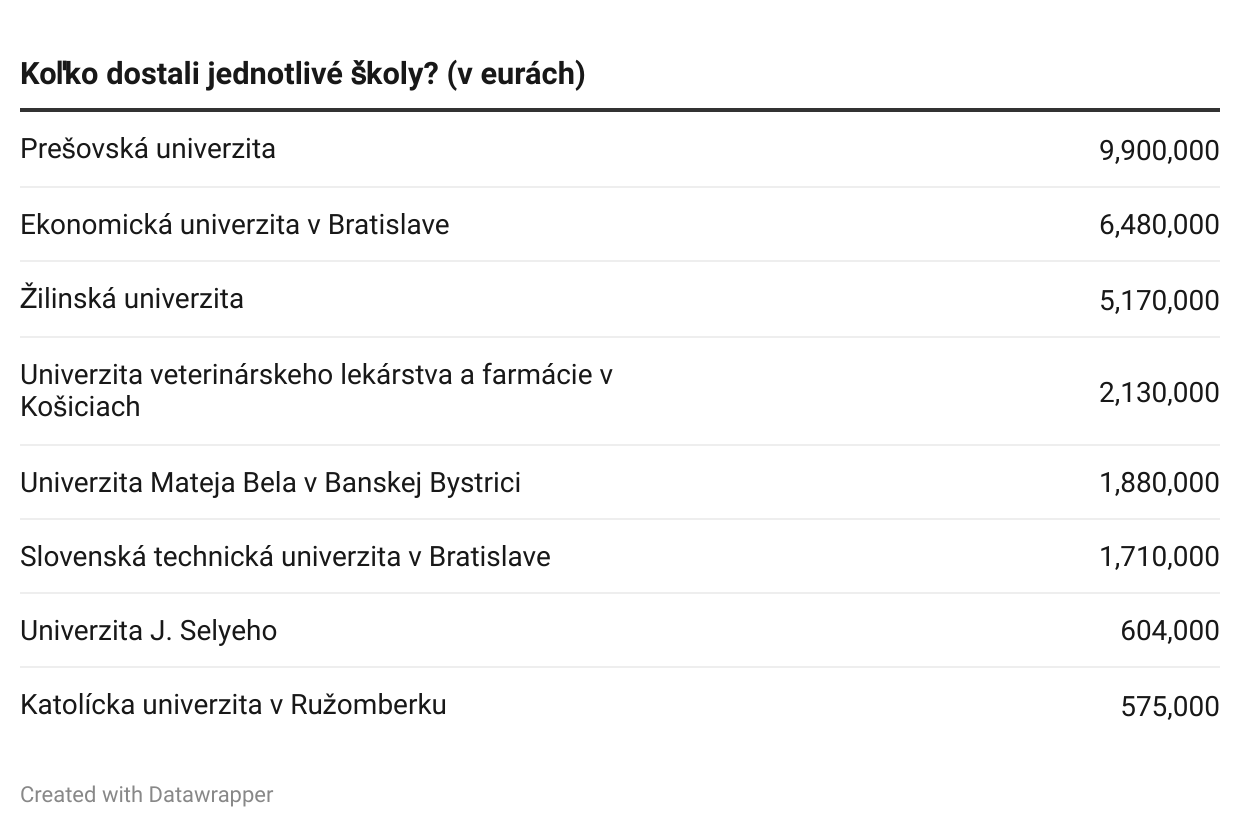This screenshot has width=1240, height=828.
Task: Click the thick rule below the title
Action: click(620, 109)
